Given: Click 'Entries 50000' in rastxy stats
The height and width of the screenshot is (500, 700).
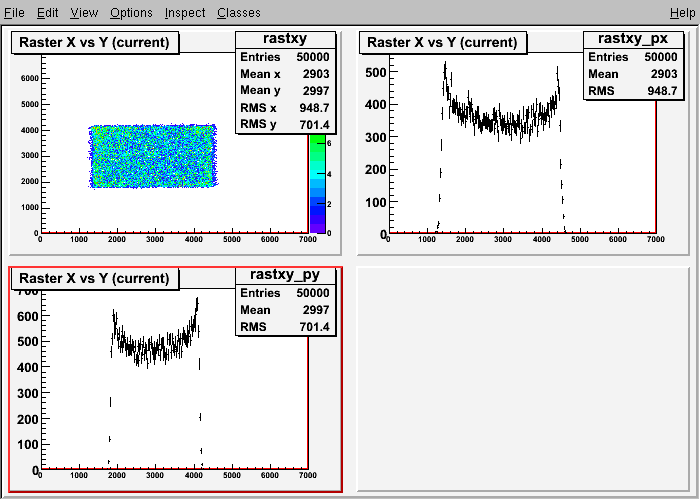Looking at the screenshot, I should pyautogui.click(x=285, y=57).
